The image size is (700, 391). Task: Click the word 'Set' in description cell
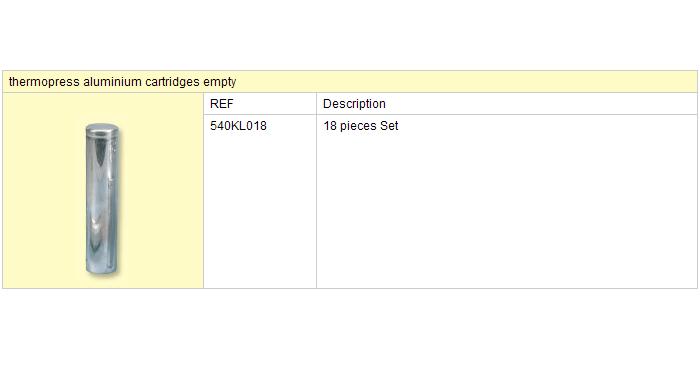tap(389, 126)
